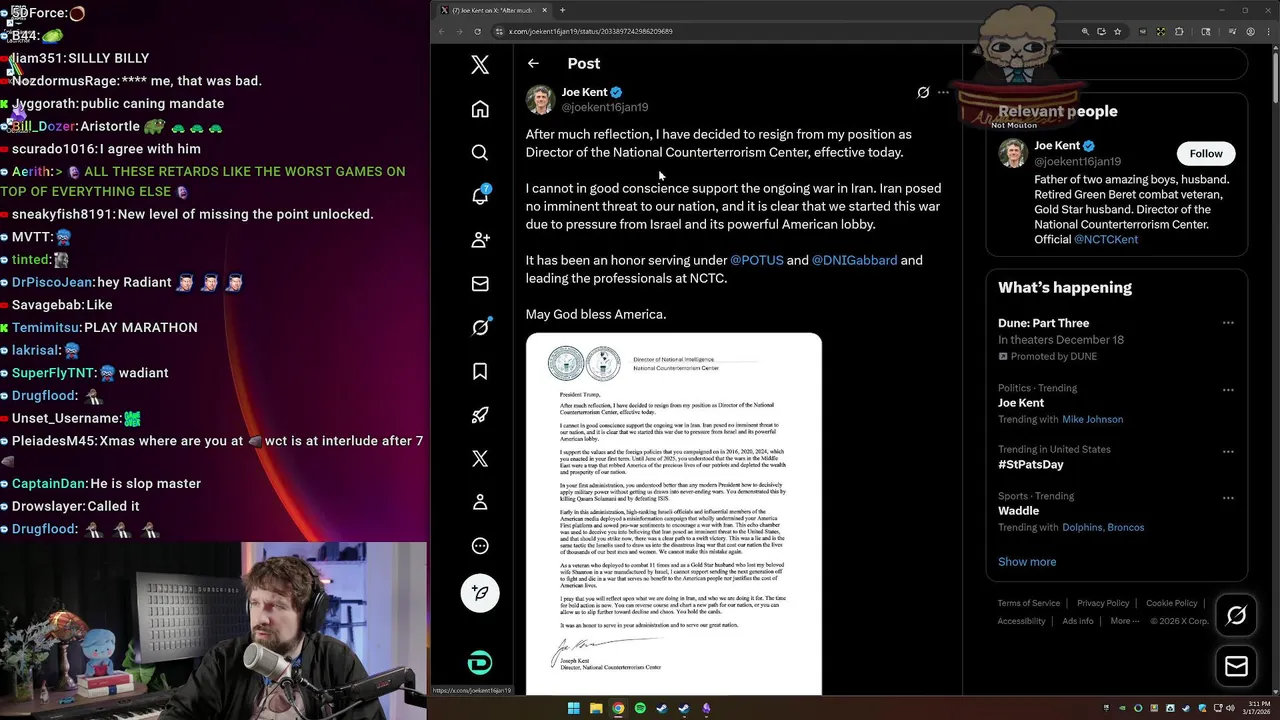The height and width of the screenshot is (720, 1280).
Task: Open the Dolphins, Broncos trending link
Action: pos(1103,527)
